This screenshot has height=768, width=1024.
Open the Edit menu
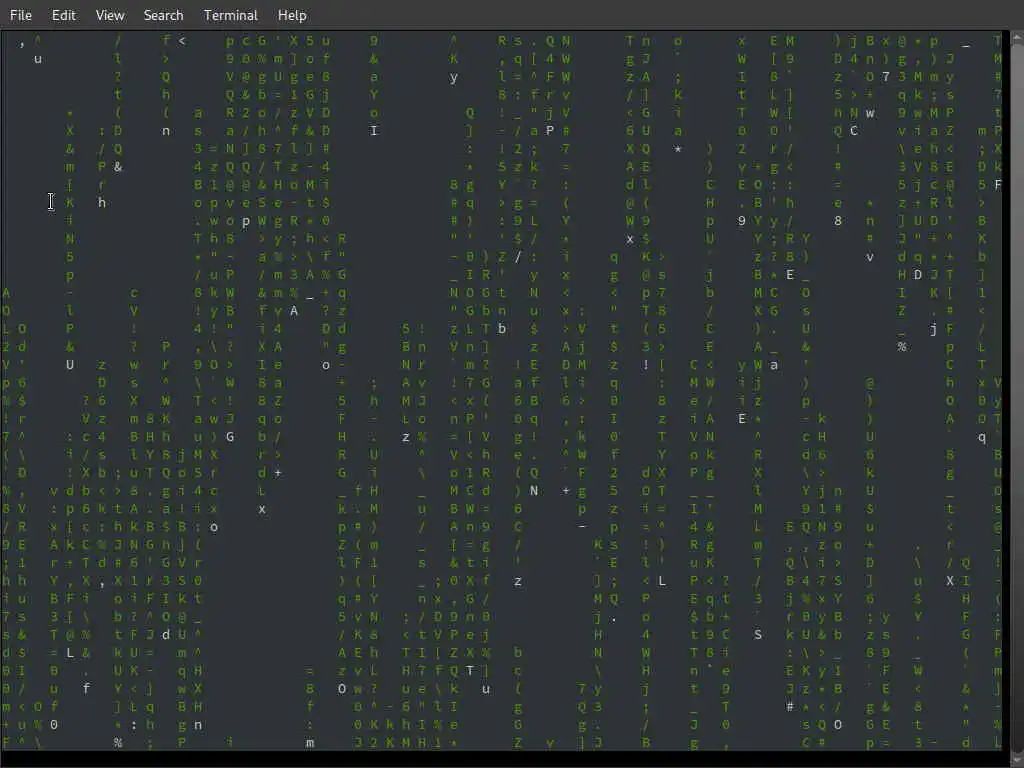click(x=63, y=15)
